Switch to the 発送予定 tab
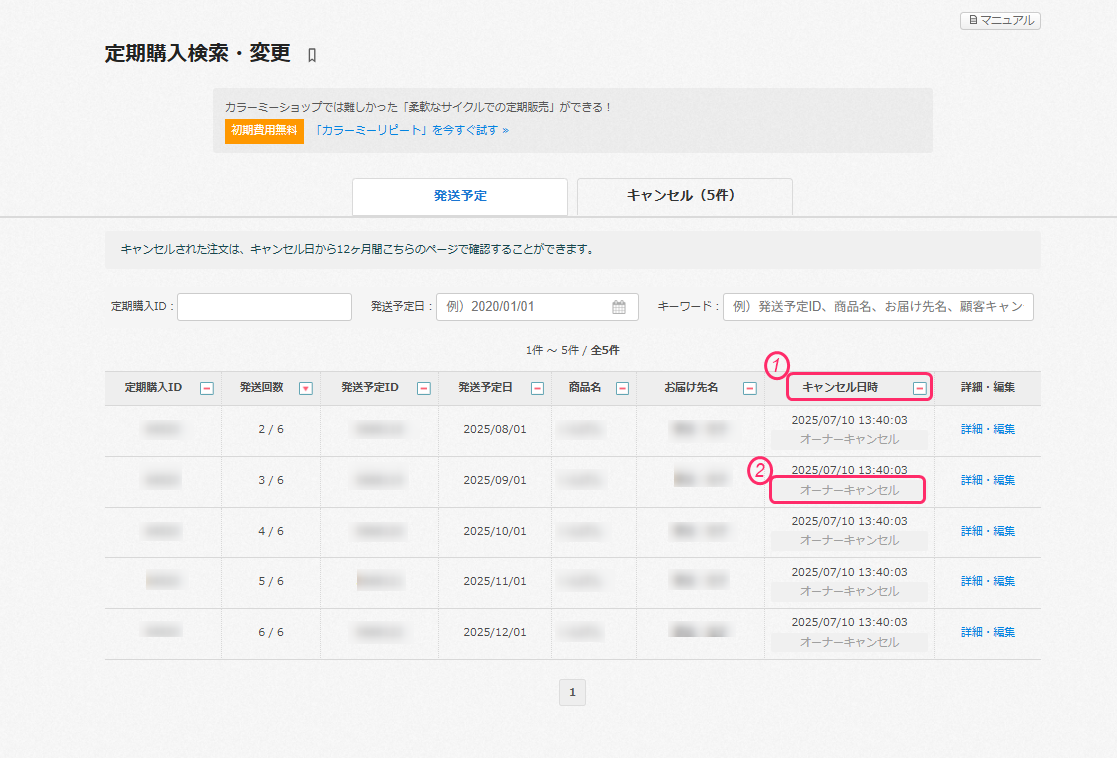1117x758 pixels. 460,196
